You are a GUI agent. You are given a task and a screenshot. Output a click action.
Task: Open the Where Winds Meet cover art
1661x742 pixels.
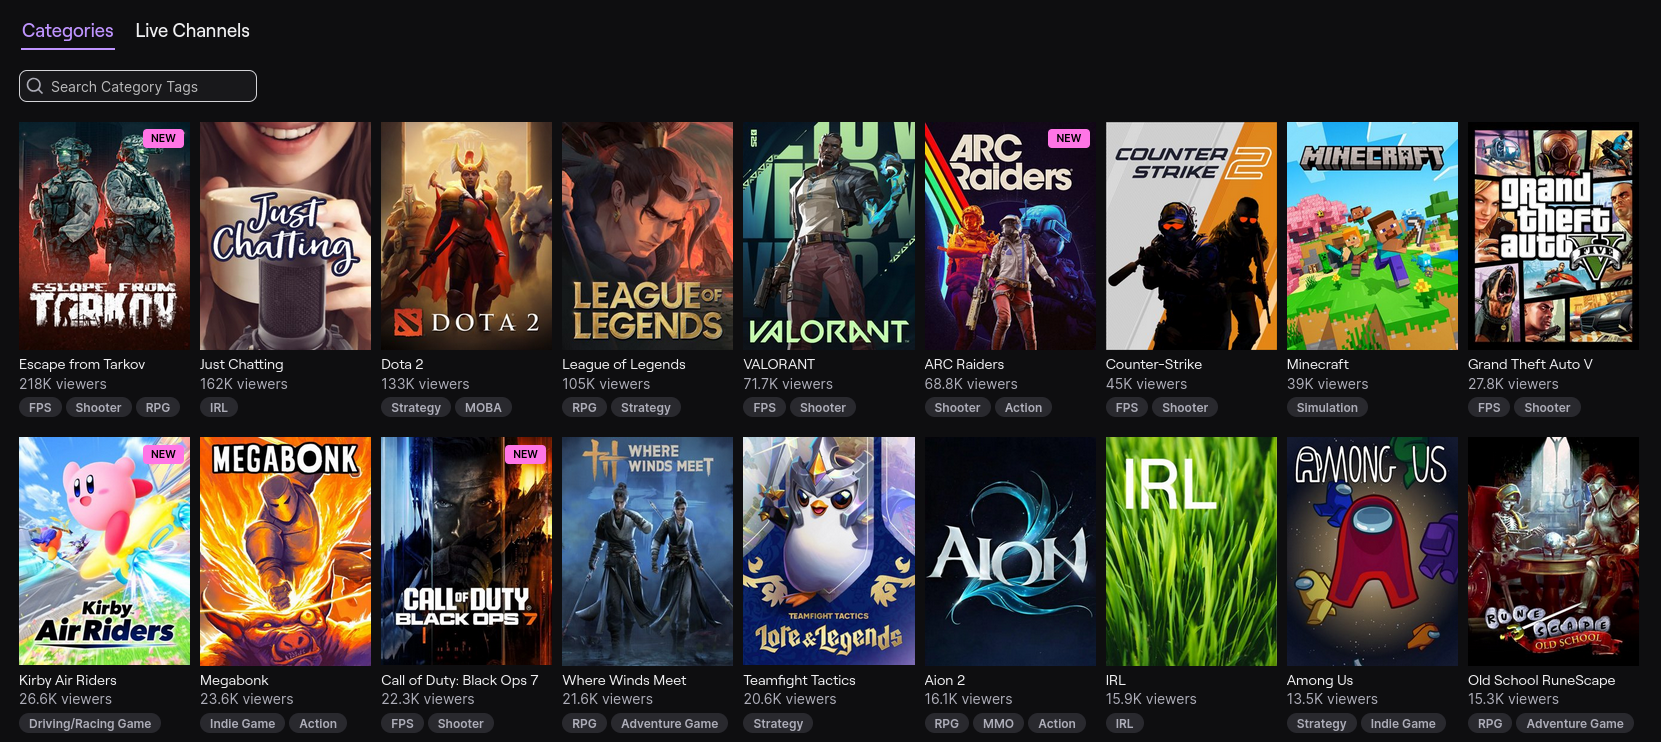coord(647,551)
